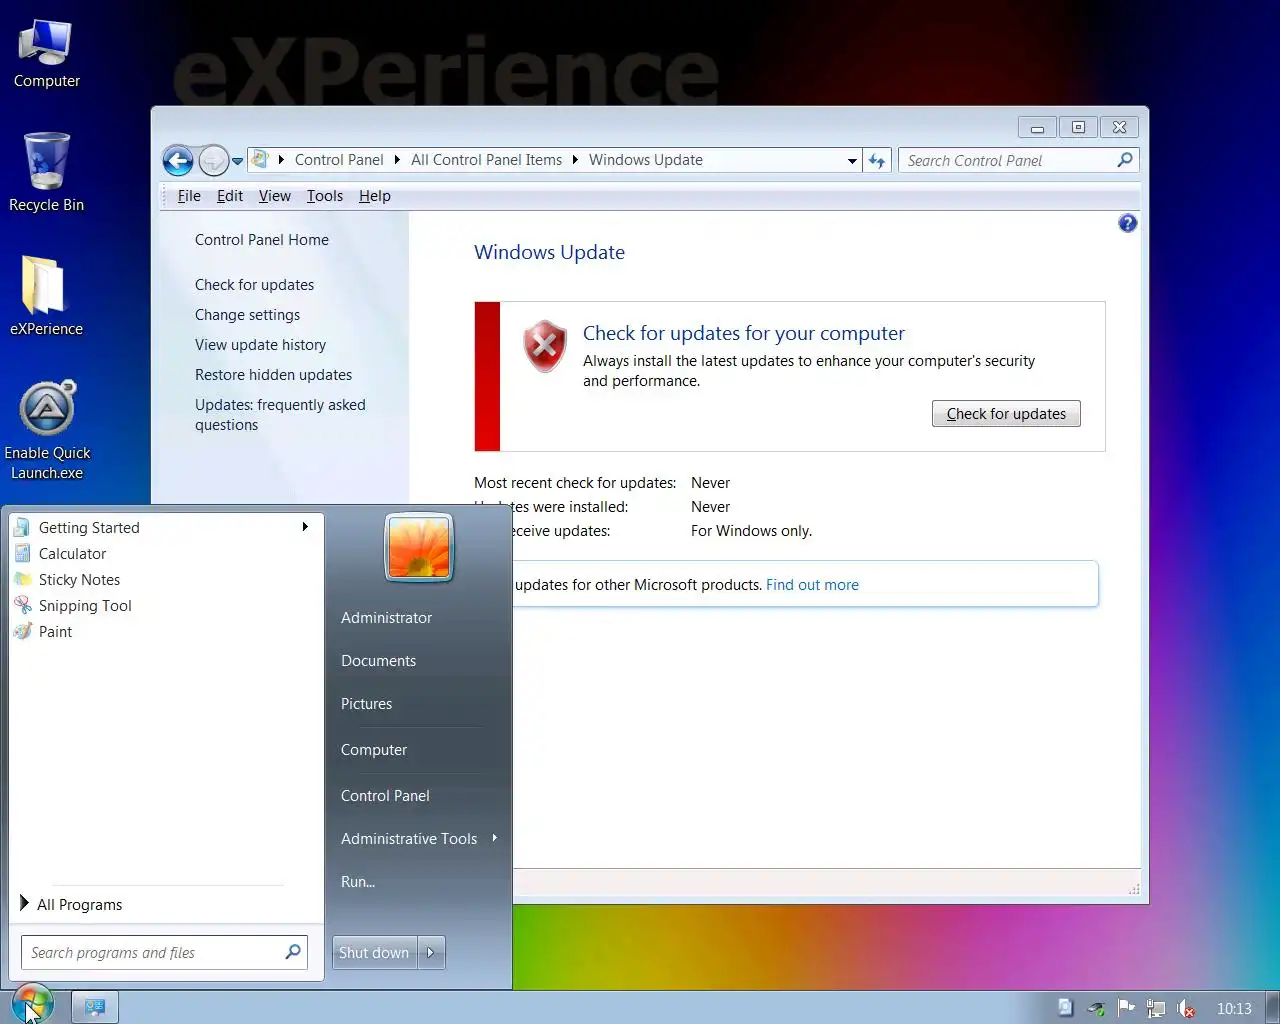Open Documents from Start menu
This screenshot has height=1024, width=1280.
click(378, 661)
